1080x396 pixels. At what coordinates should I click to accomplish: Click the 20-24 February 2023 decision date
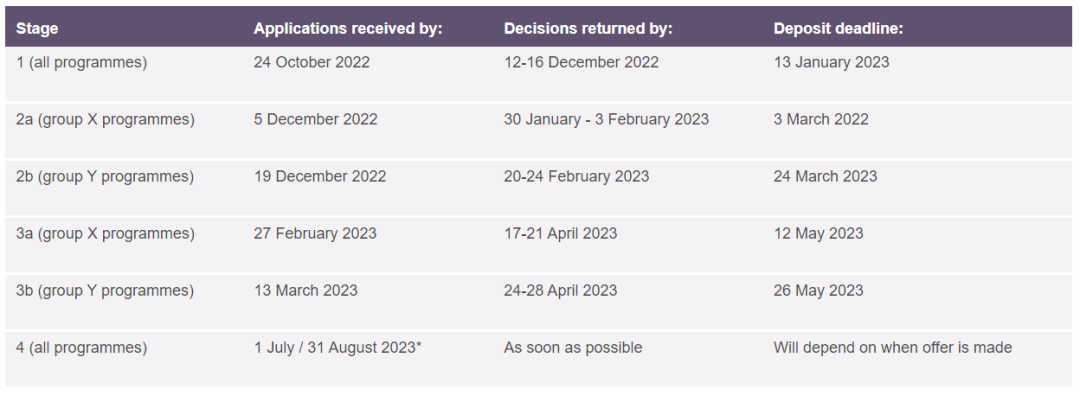[577, 177]
